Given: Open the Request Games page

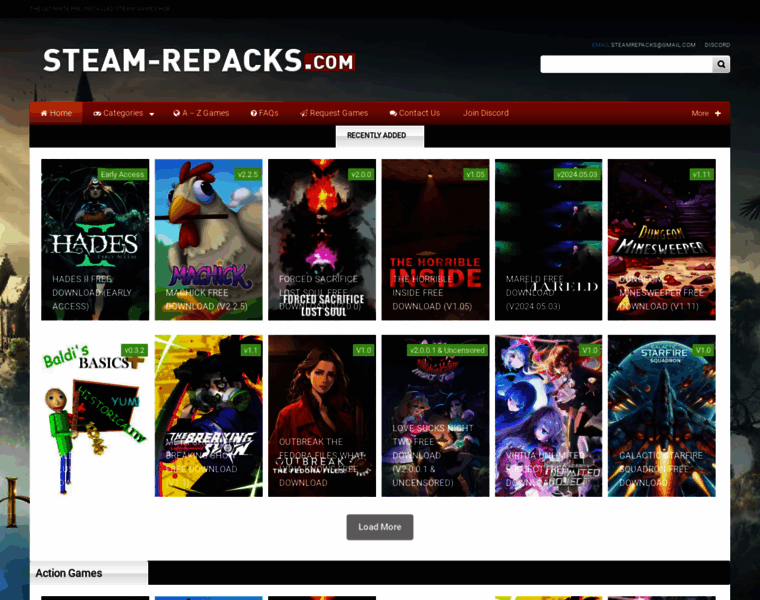Looking at the screenshot, I should tap(334, 113).
